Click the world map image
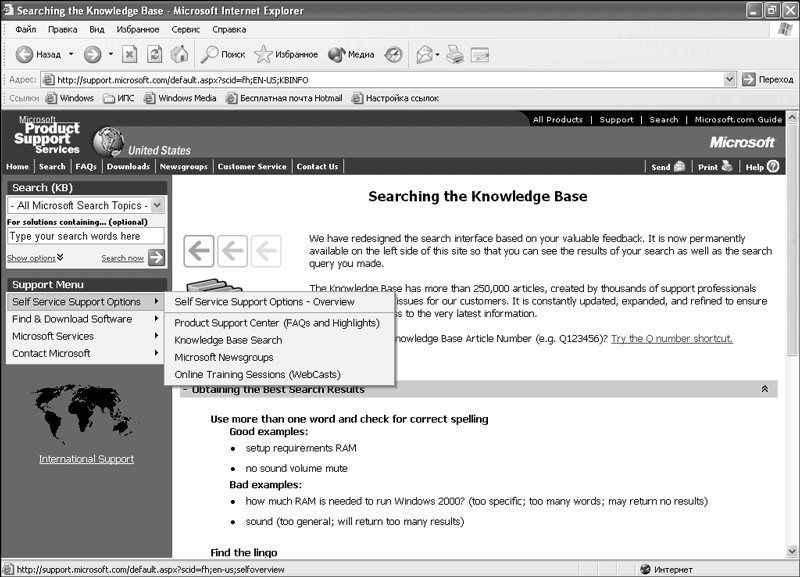The image size is (800, 577). 84,413
